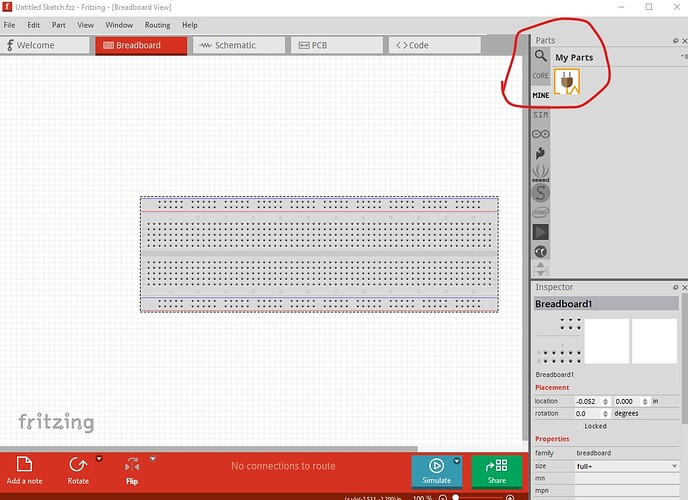This screenshot has width=688, height=500.
Task: Open the Simulate button dropdown arrow
Action: pos(457,460)
